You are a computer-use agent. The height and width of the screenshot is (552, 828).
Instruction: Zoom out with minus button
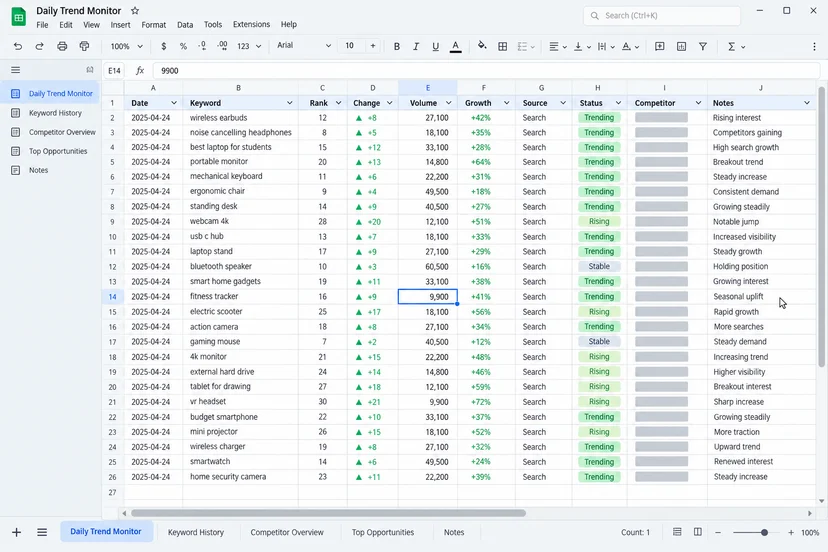pos(718,532)
